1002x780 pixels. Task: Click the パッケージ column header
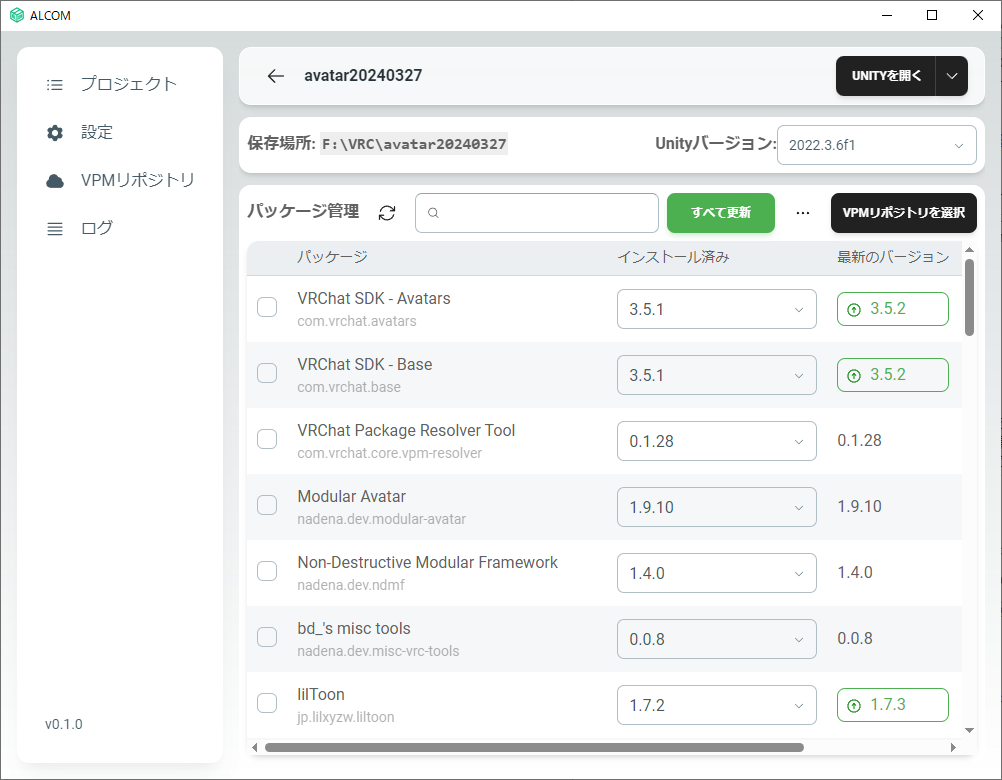point(332,257)
